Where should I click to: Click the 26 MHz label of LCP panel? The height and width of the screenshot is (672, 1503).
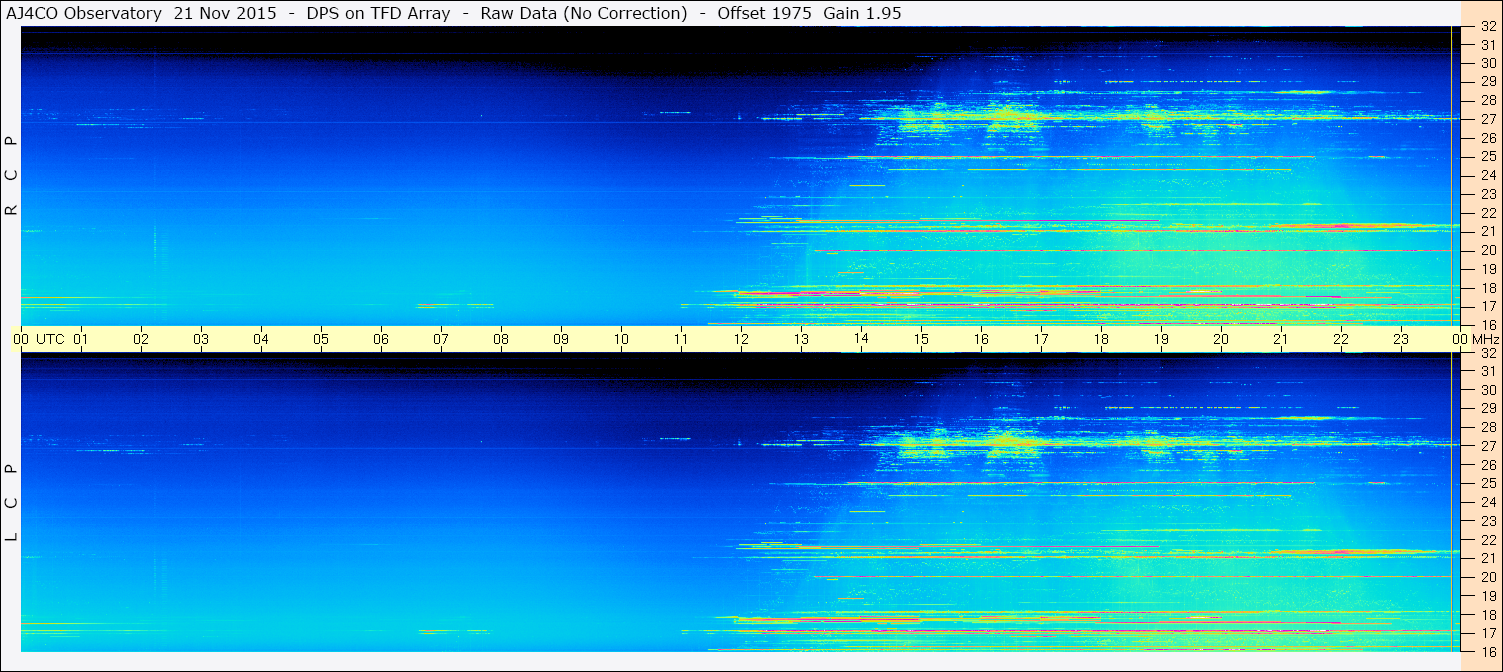click(x=1488, y=465)
